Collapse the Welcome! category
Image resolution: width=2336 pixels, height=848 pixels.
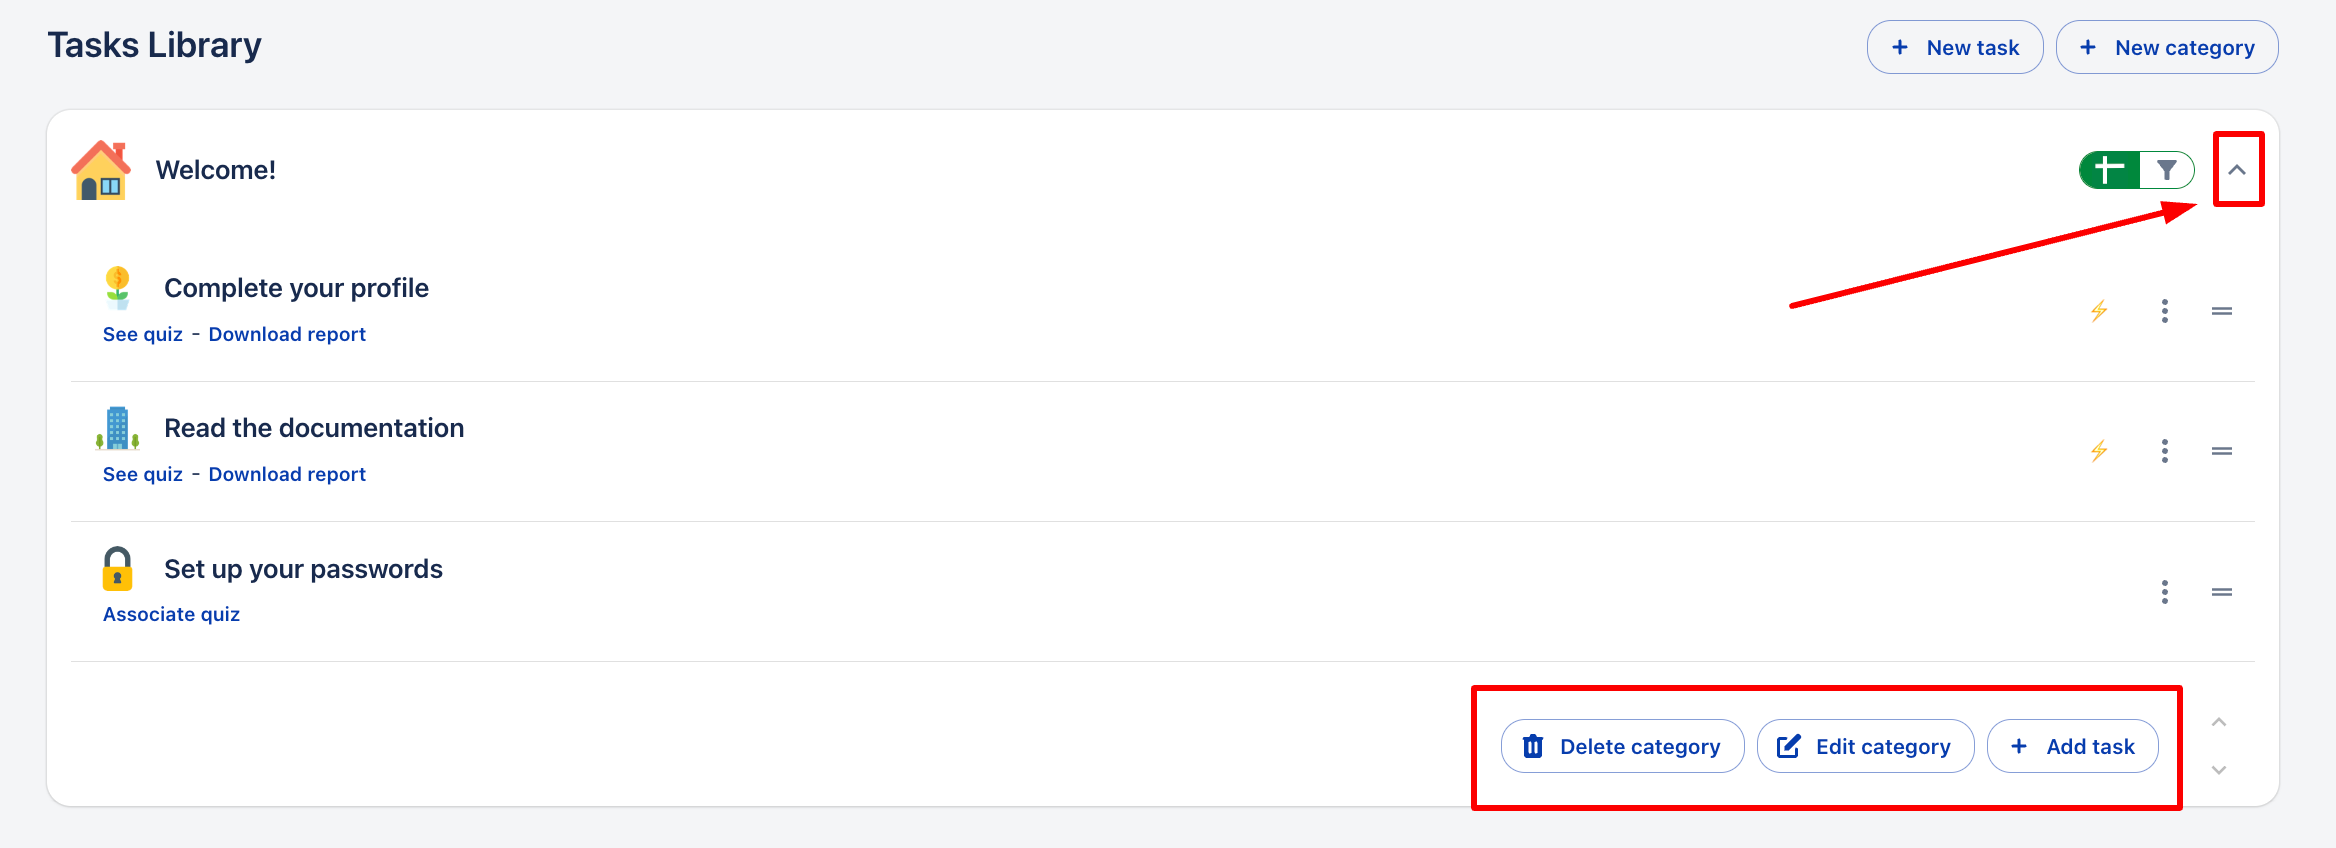2237,170
